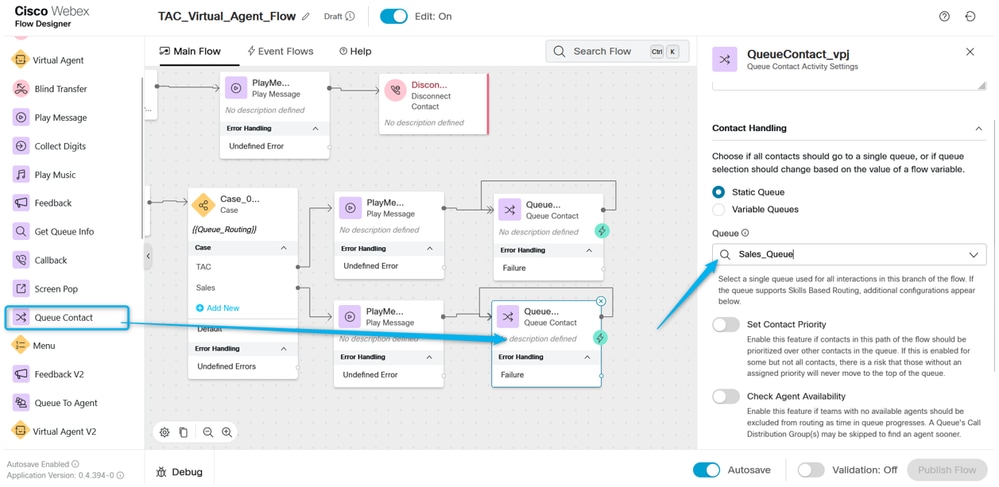This screenshot has width=999, height=487.
Task: Collapse Error Handling in Case_0 node
Action: click(284, 349)
